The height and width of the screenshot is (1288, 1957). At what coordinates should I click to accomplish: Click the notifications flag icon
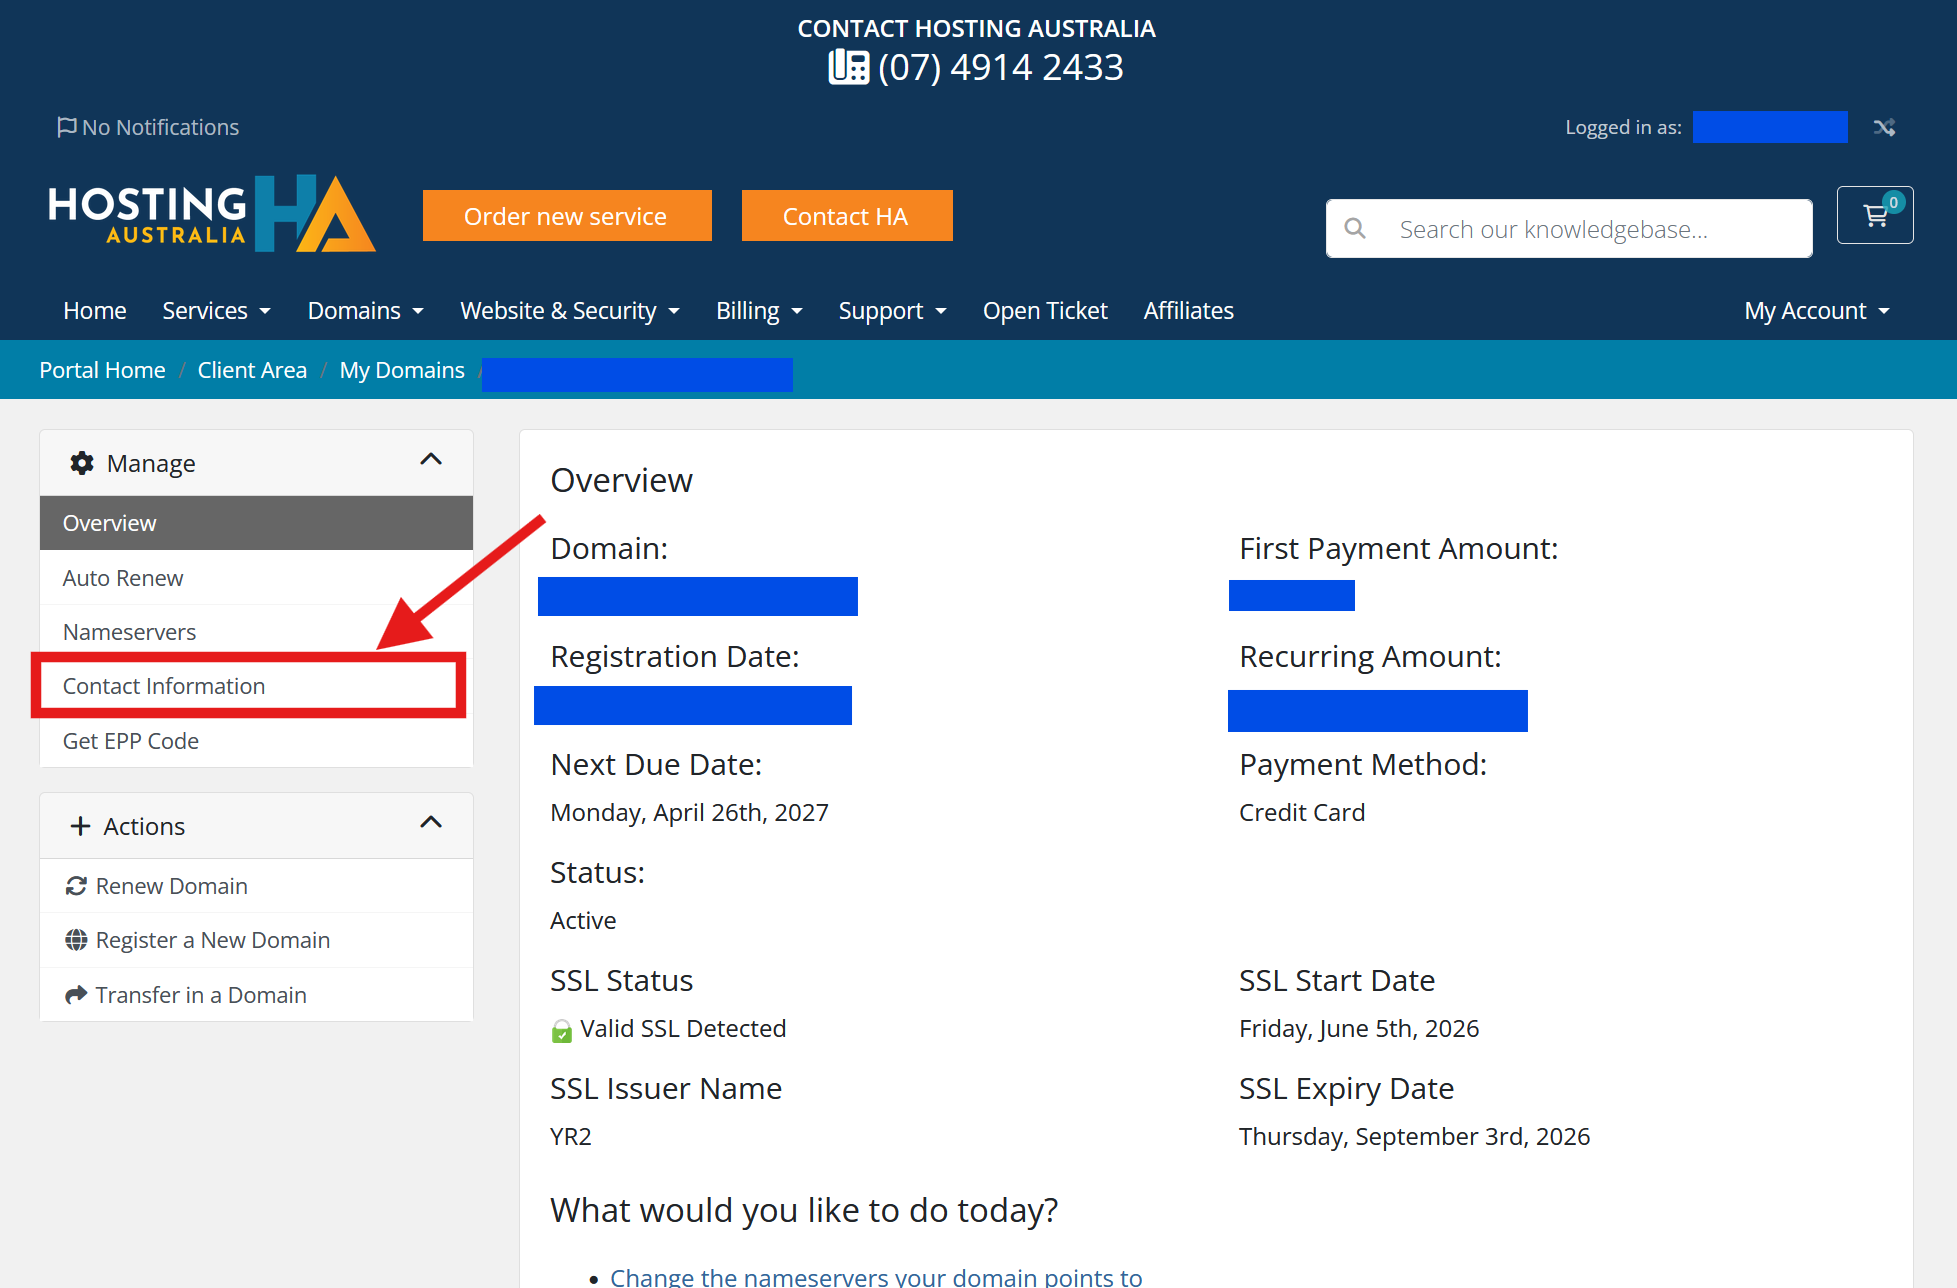(67, 127)
